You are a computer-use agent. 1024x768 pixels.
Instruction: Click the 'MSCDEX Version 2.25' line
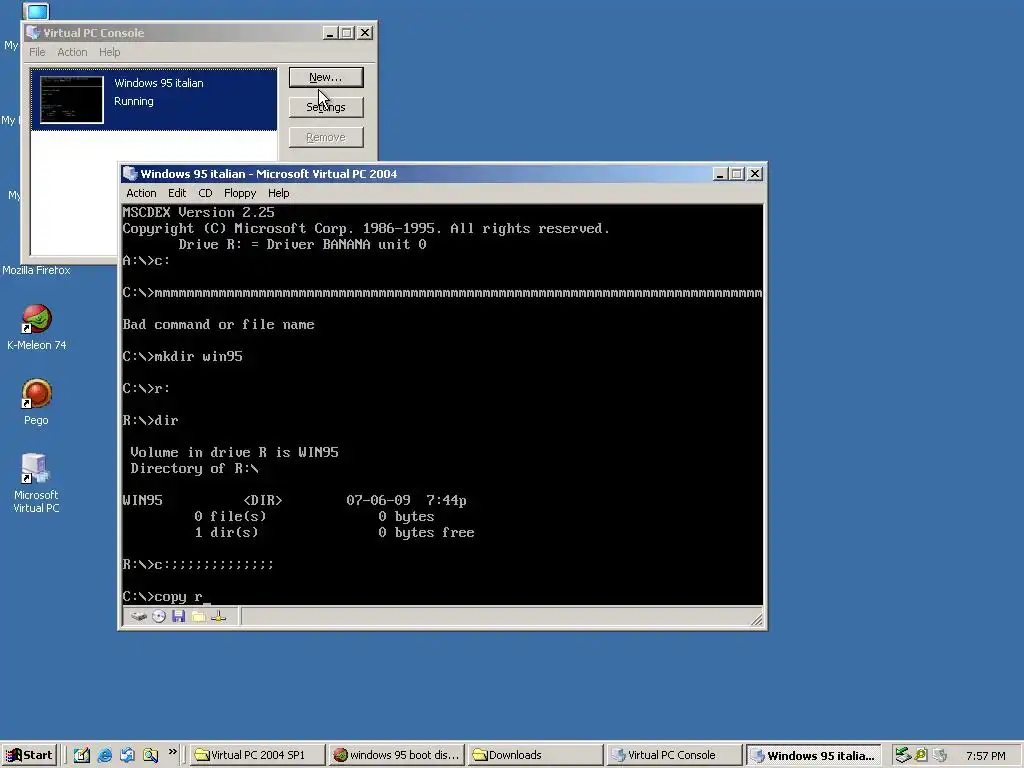pos(199,212)
